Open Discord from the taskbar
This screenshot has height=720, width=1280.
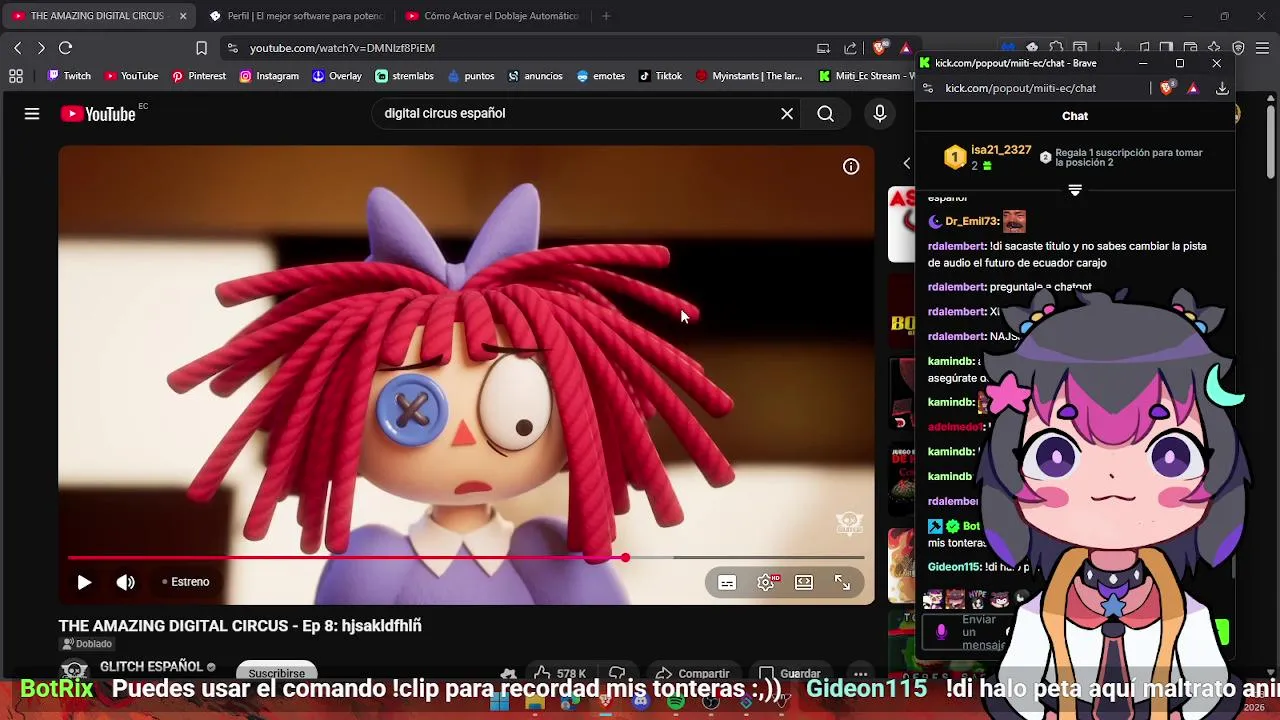click(x=640, y=703)
